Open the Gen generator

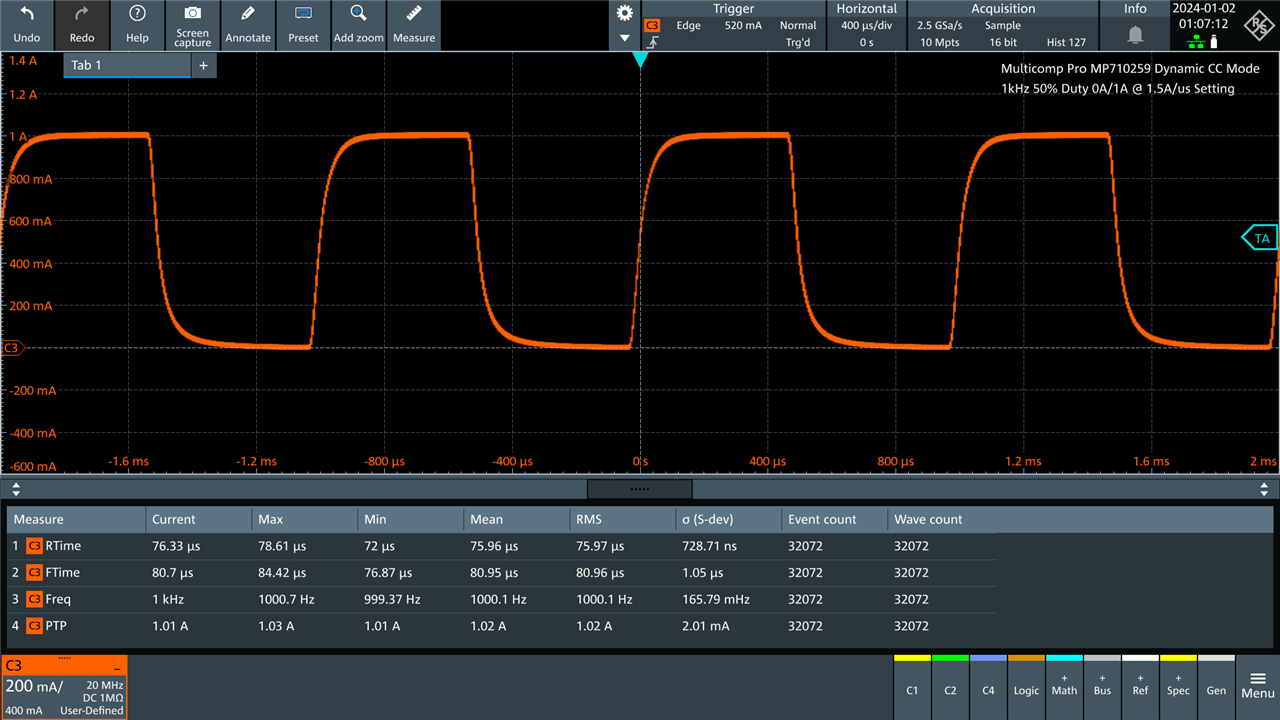click(1216, 686)
